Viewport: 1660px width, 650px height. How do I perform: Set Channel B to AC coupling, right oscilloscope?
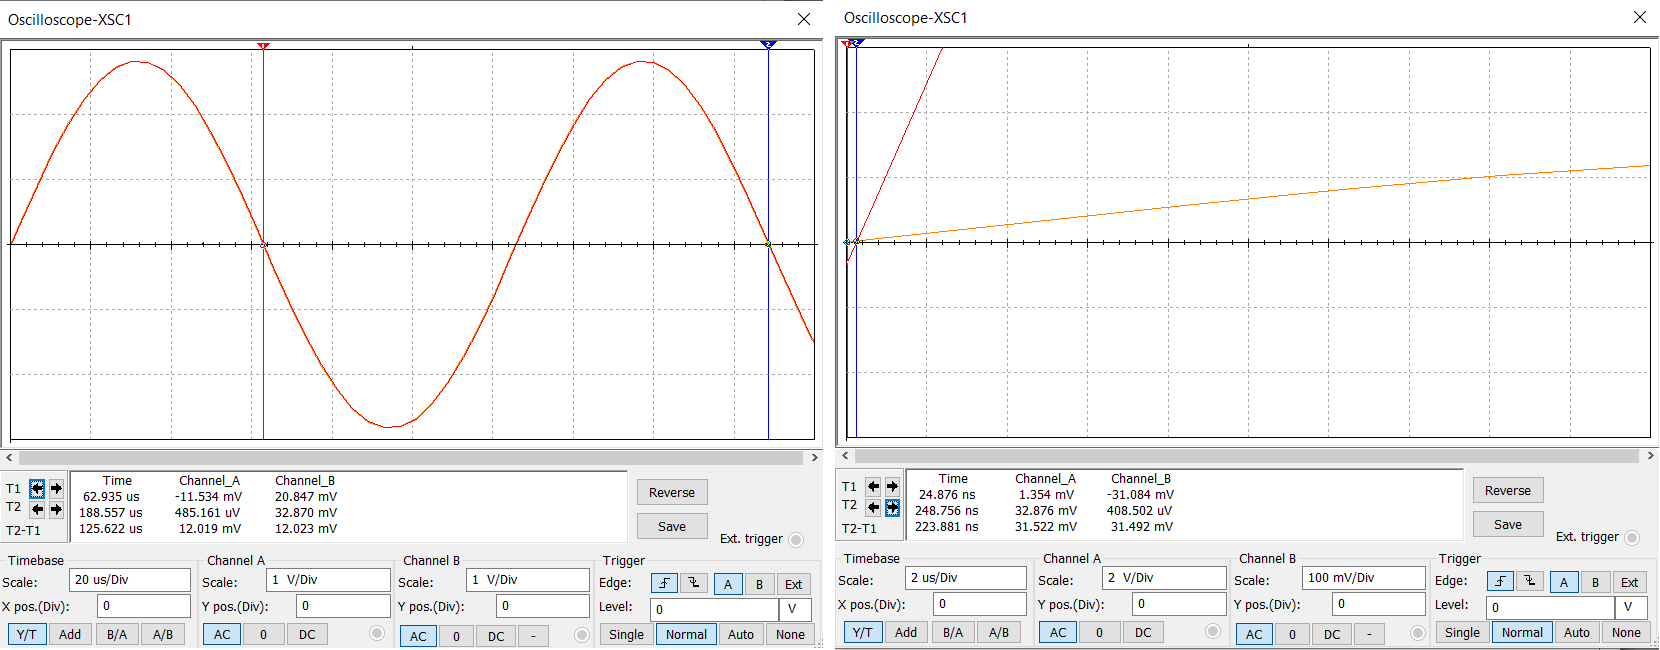[1254, 634]
